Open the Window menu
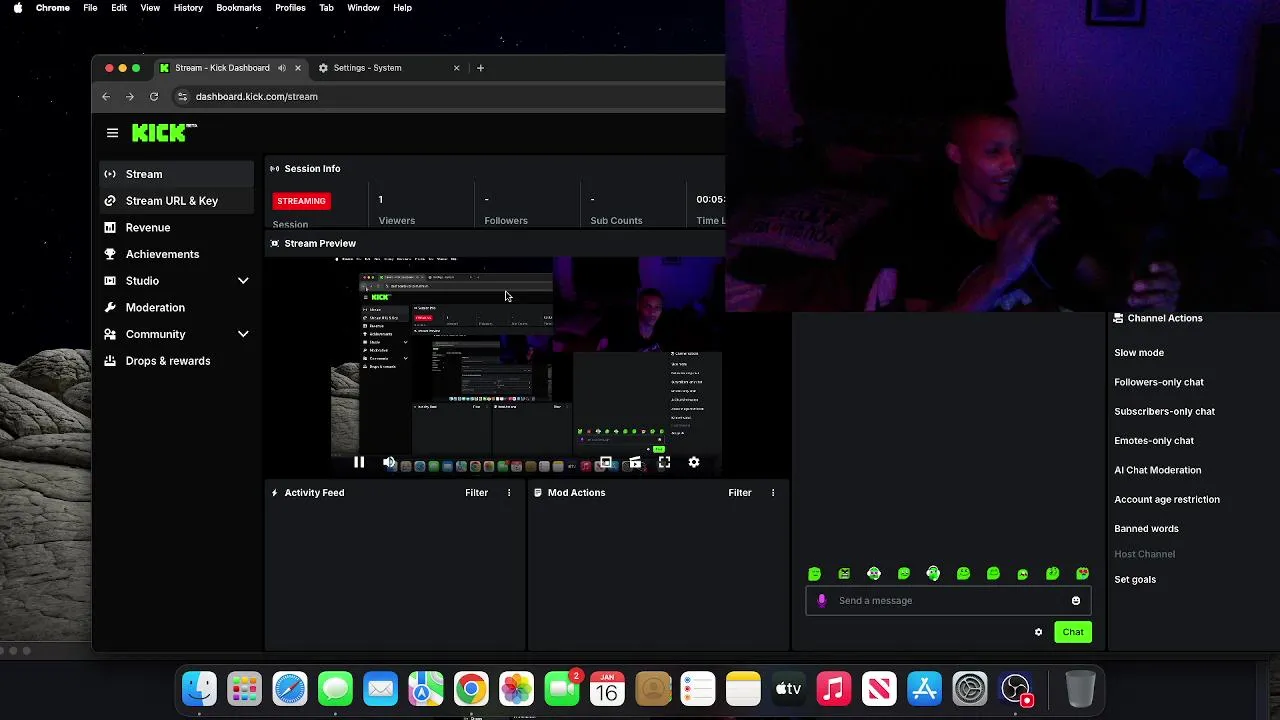The width and height of the screenshot is (1280, 720). click(x=363, y=8)
